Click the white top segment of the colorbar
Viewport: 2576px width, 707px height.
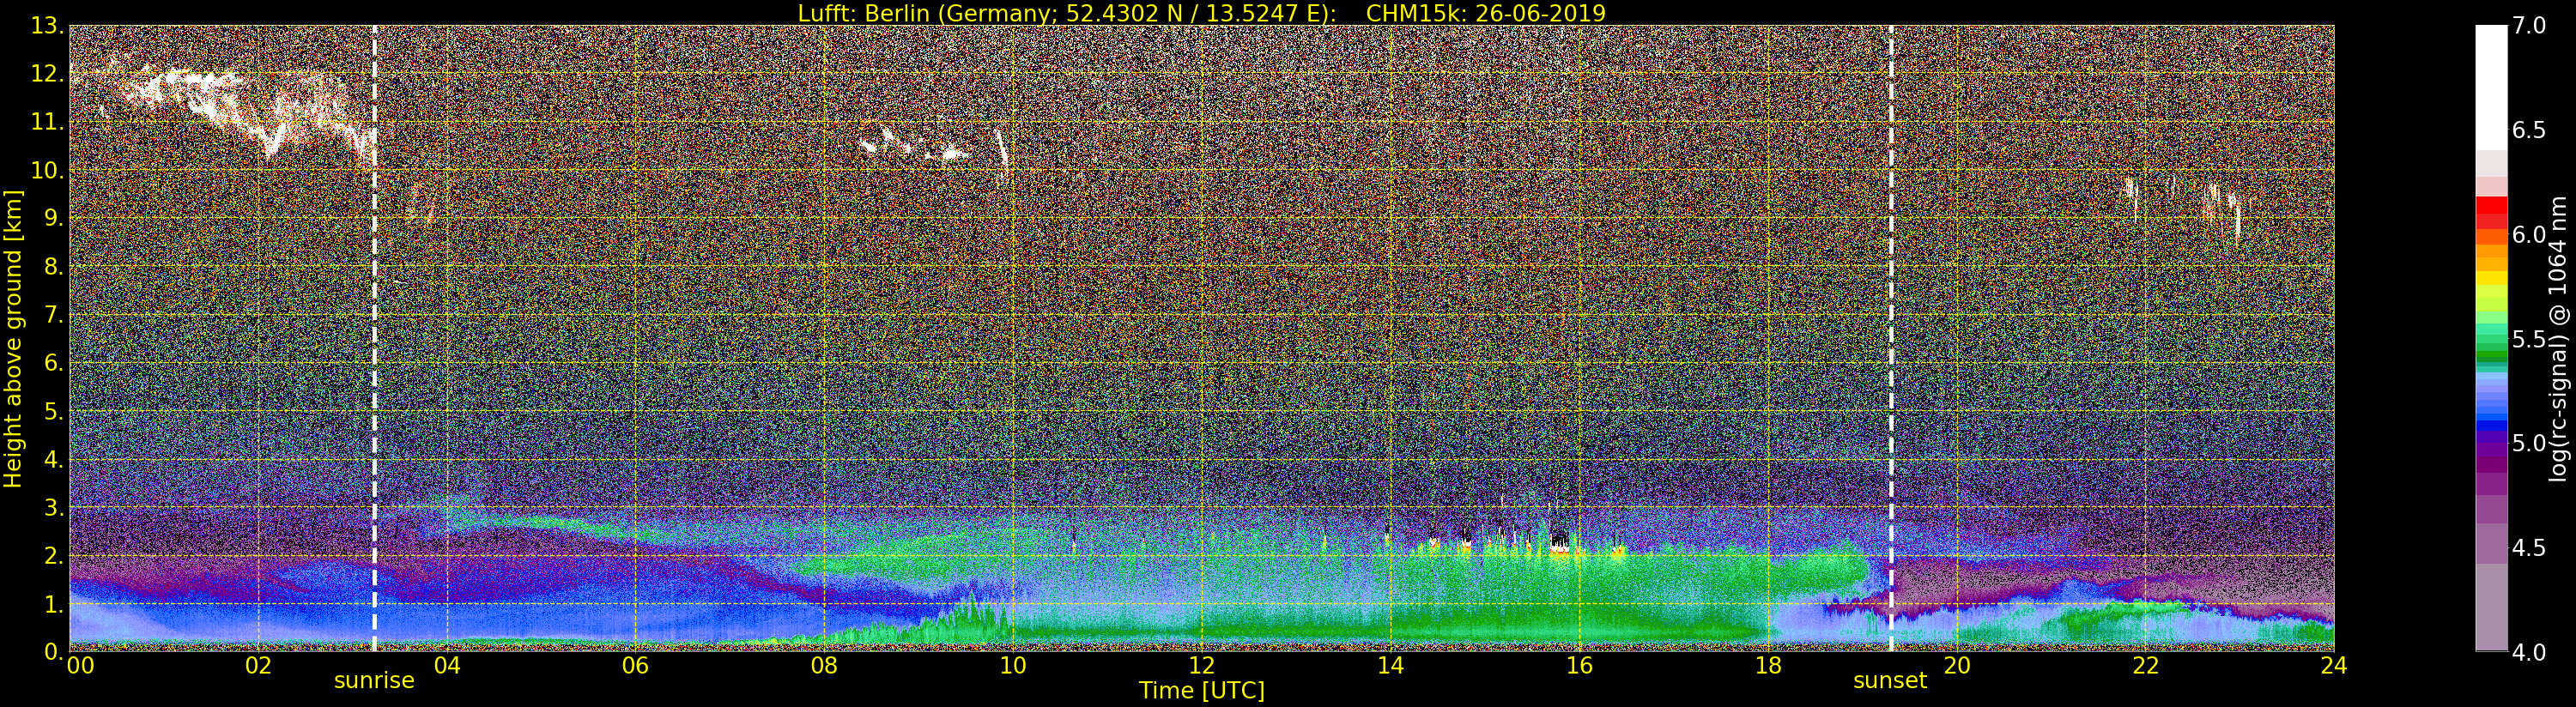tap(2491, 88)
